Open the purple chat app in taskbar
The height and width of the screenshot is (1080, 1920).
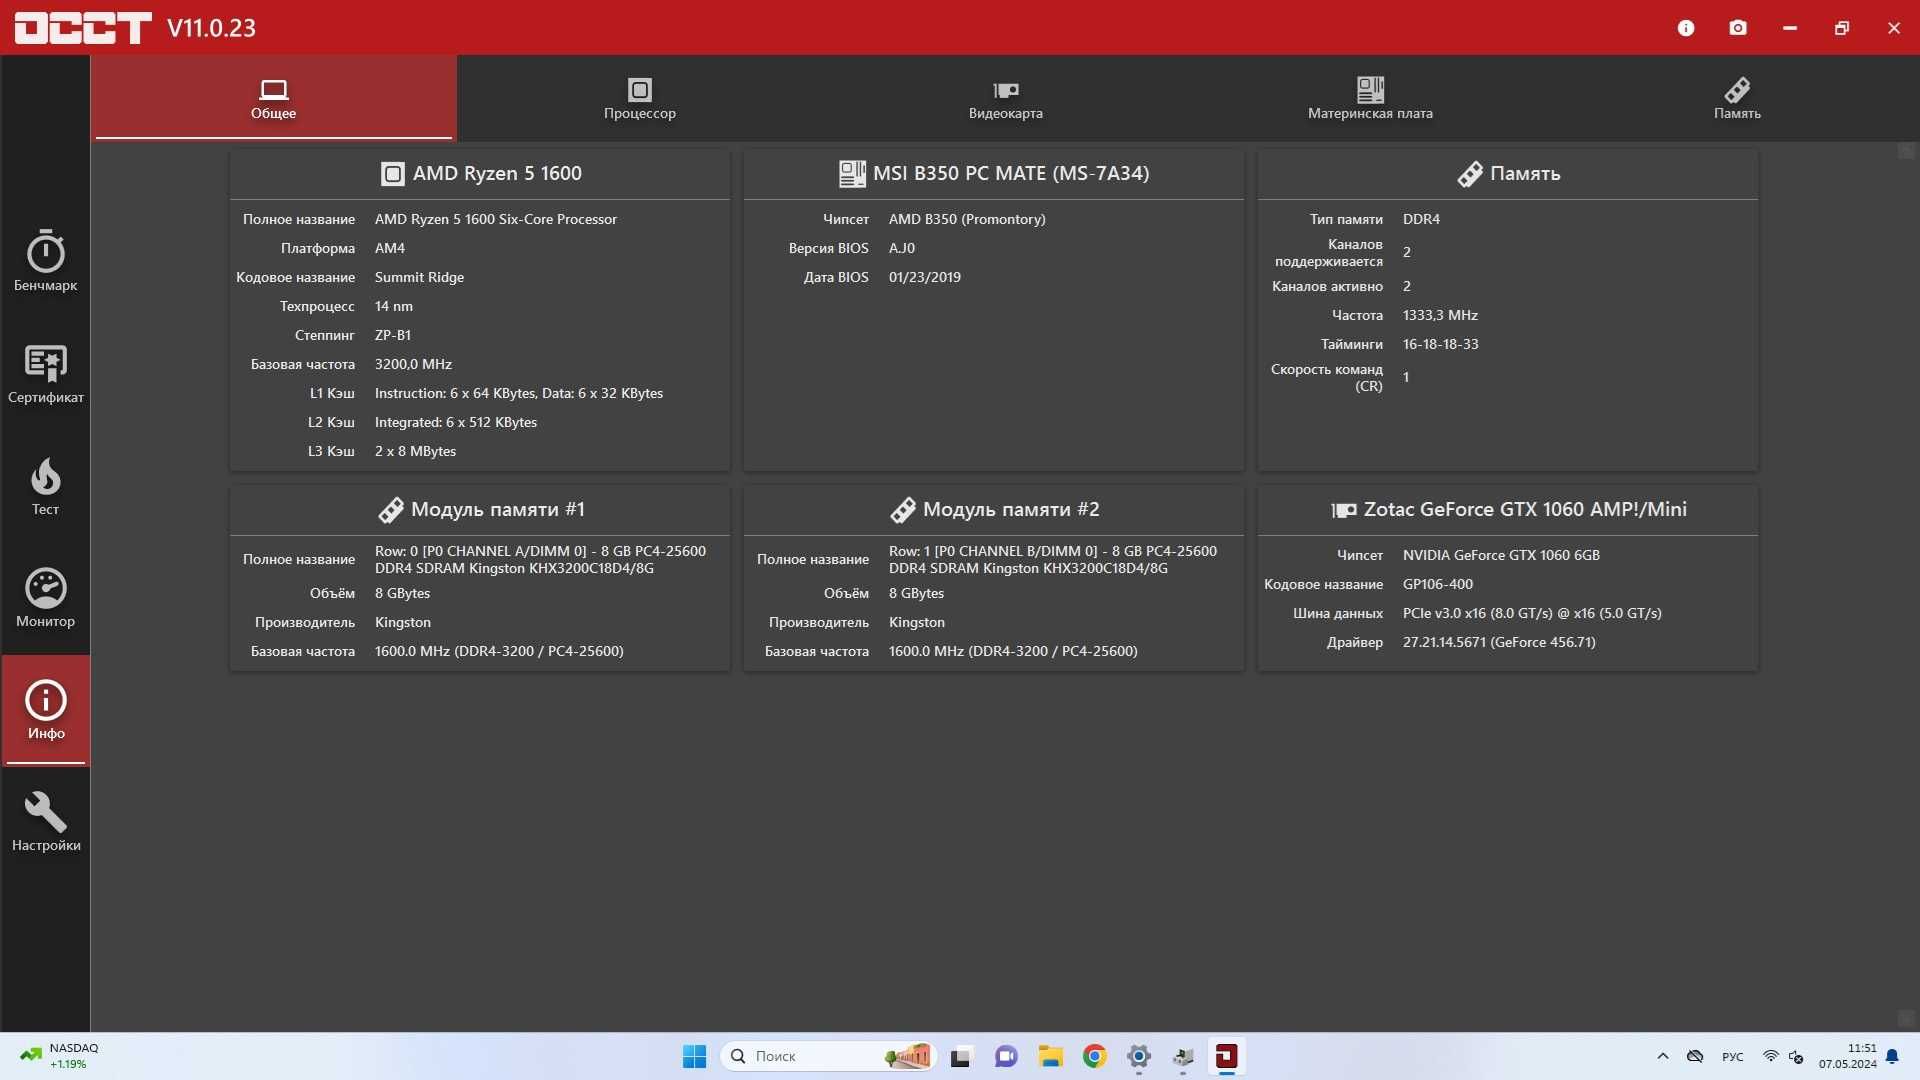coord(1005,1056)
